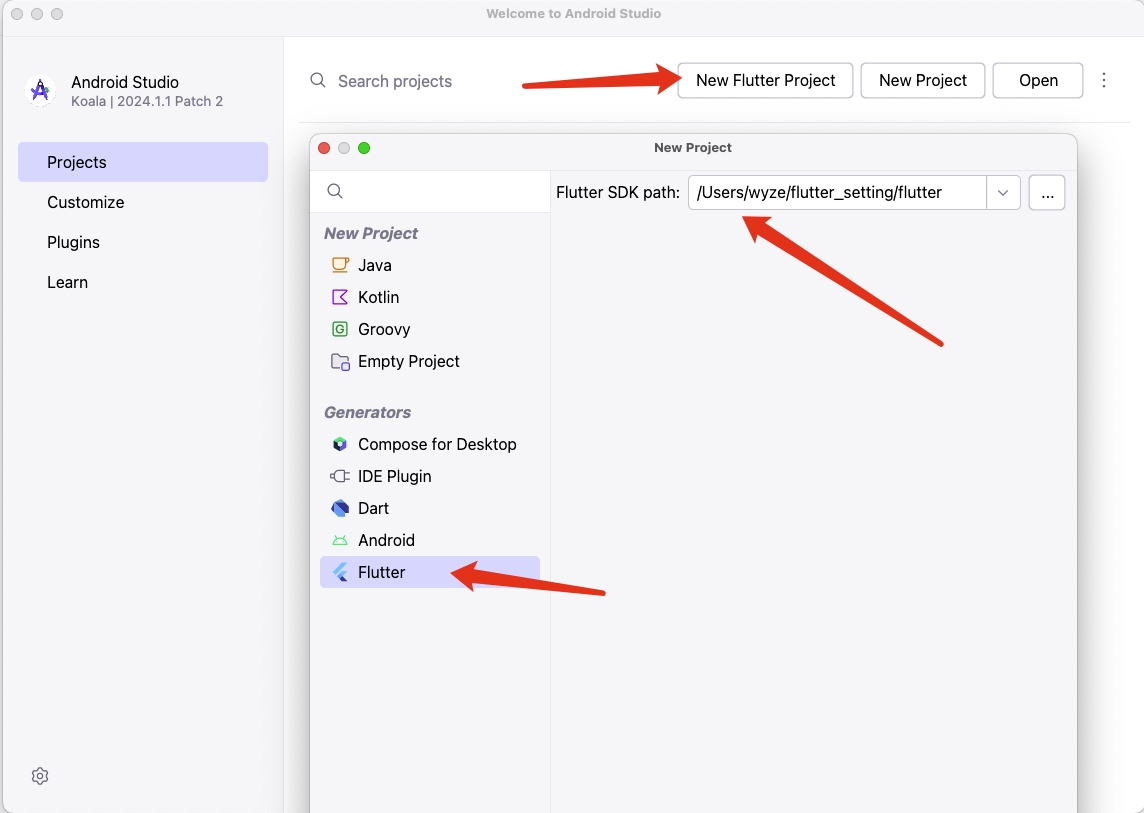Focus the New Project dialog search field

pyautogui.click(x=430, y=191)
